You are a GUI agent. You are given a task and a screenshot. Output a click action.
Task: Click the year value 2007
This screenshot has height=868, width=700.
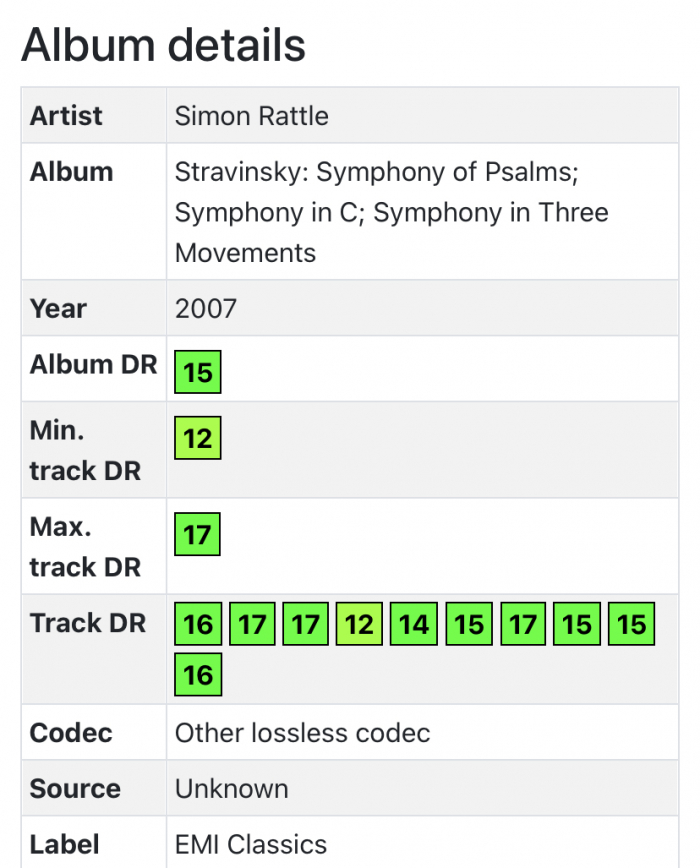(x=206, y=308)
